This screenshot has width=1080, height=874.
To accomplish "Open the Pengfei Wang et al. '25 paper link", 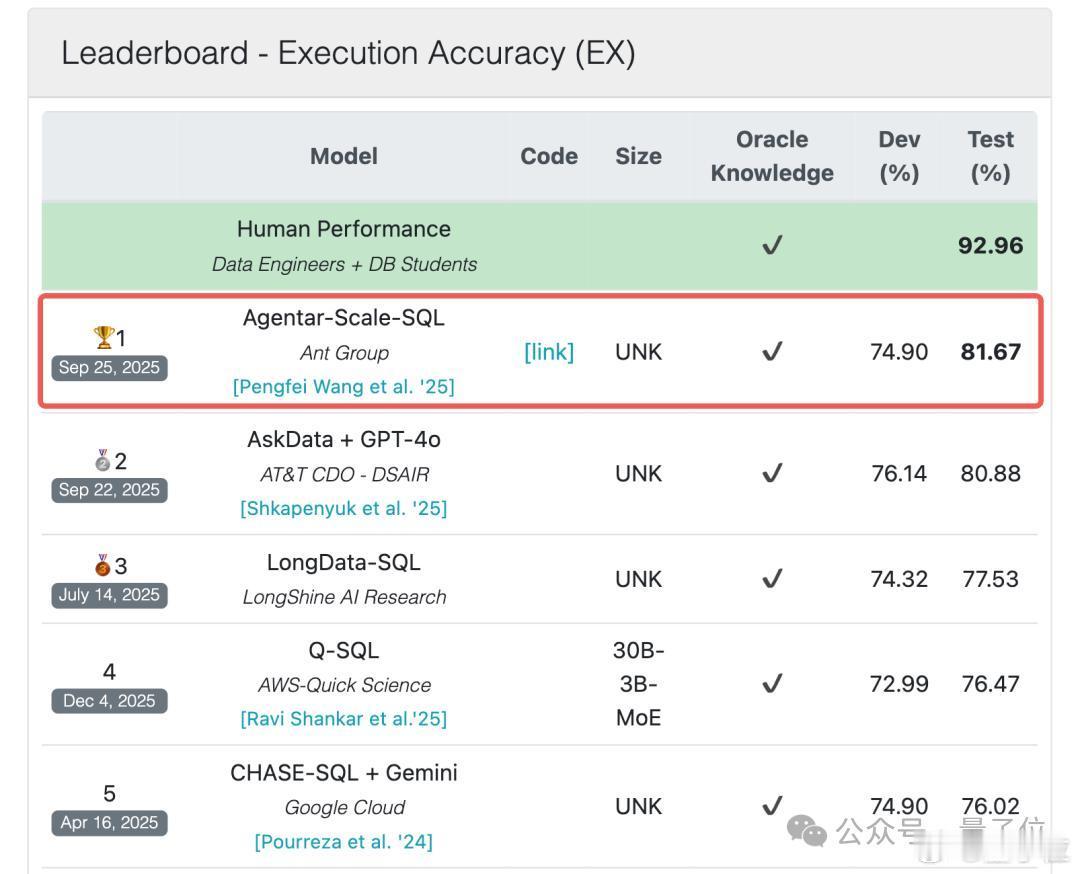I will [x=344, y=386].
